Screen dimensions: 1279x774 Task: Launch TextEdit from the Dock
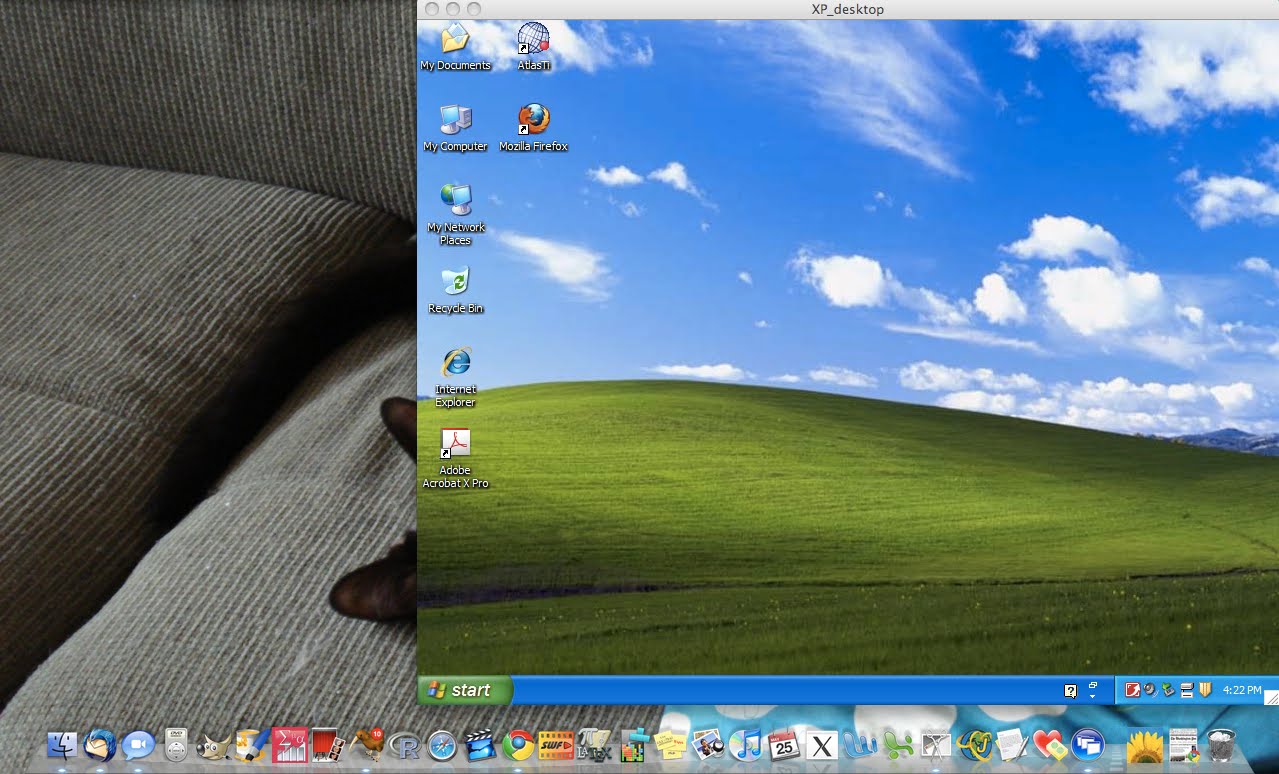1012,745
